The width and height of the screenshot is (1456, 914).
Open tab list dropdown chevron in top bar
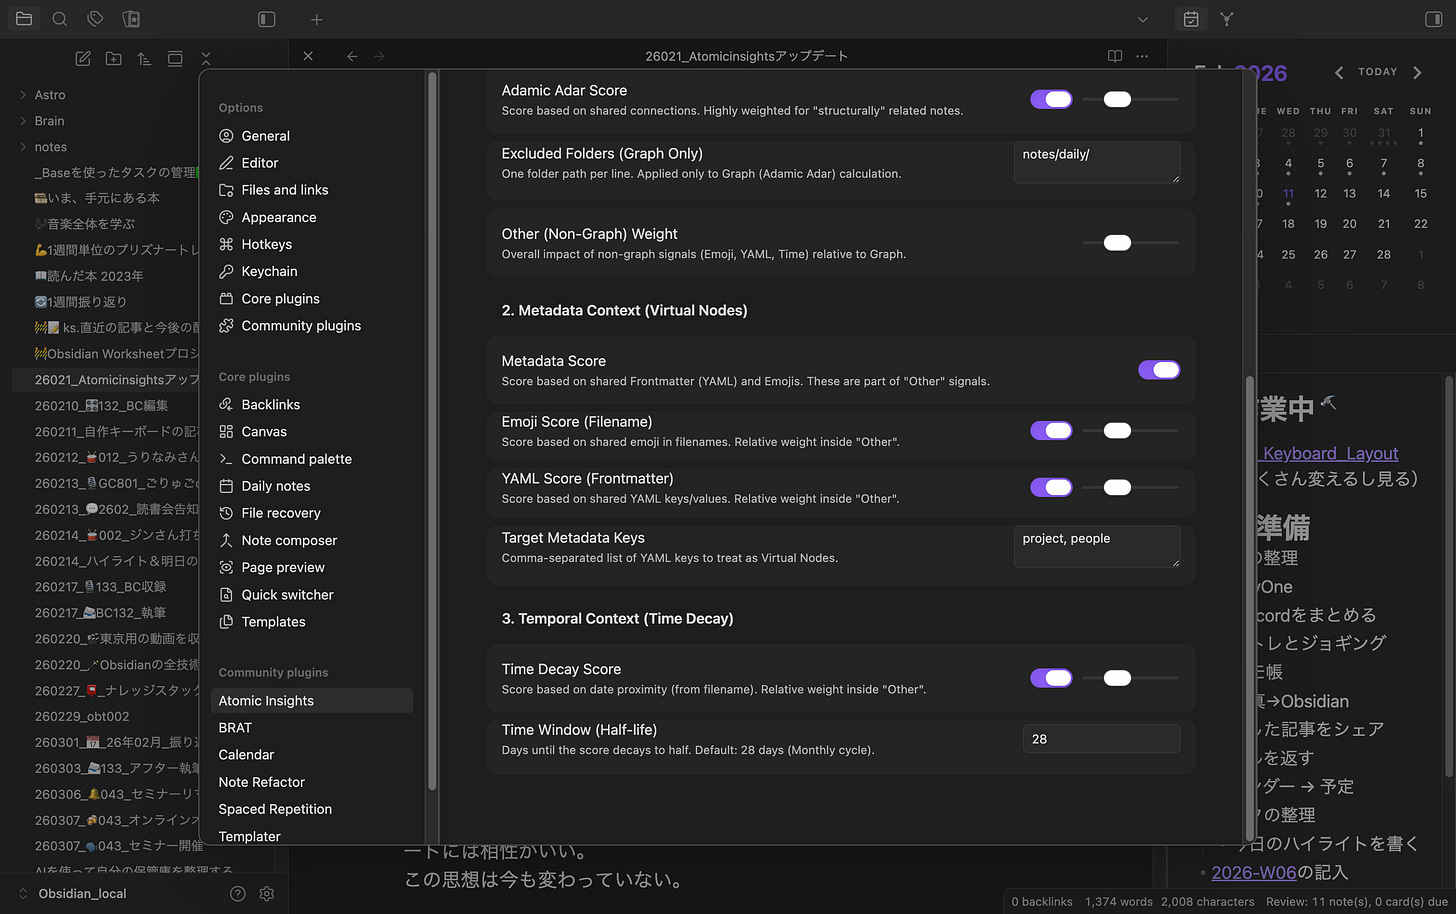pos(1143,19)
